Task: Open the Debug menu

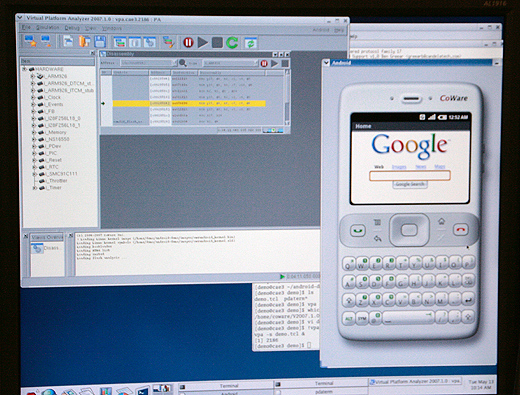Action: 72,28
